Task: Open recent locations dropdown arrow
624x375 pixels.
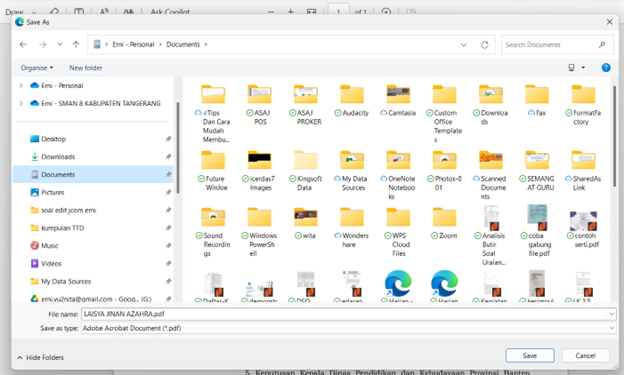Action: click(60, 45)
